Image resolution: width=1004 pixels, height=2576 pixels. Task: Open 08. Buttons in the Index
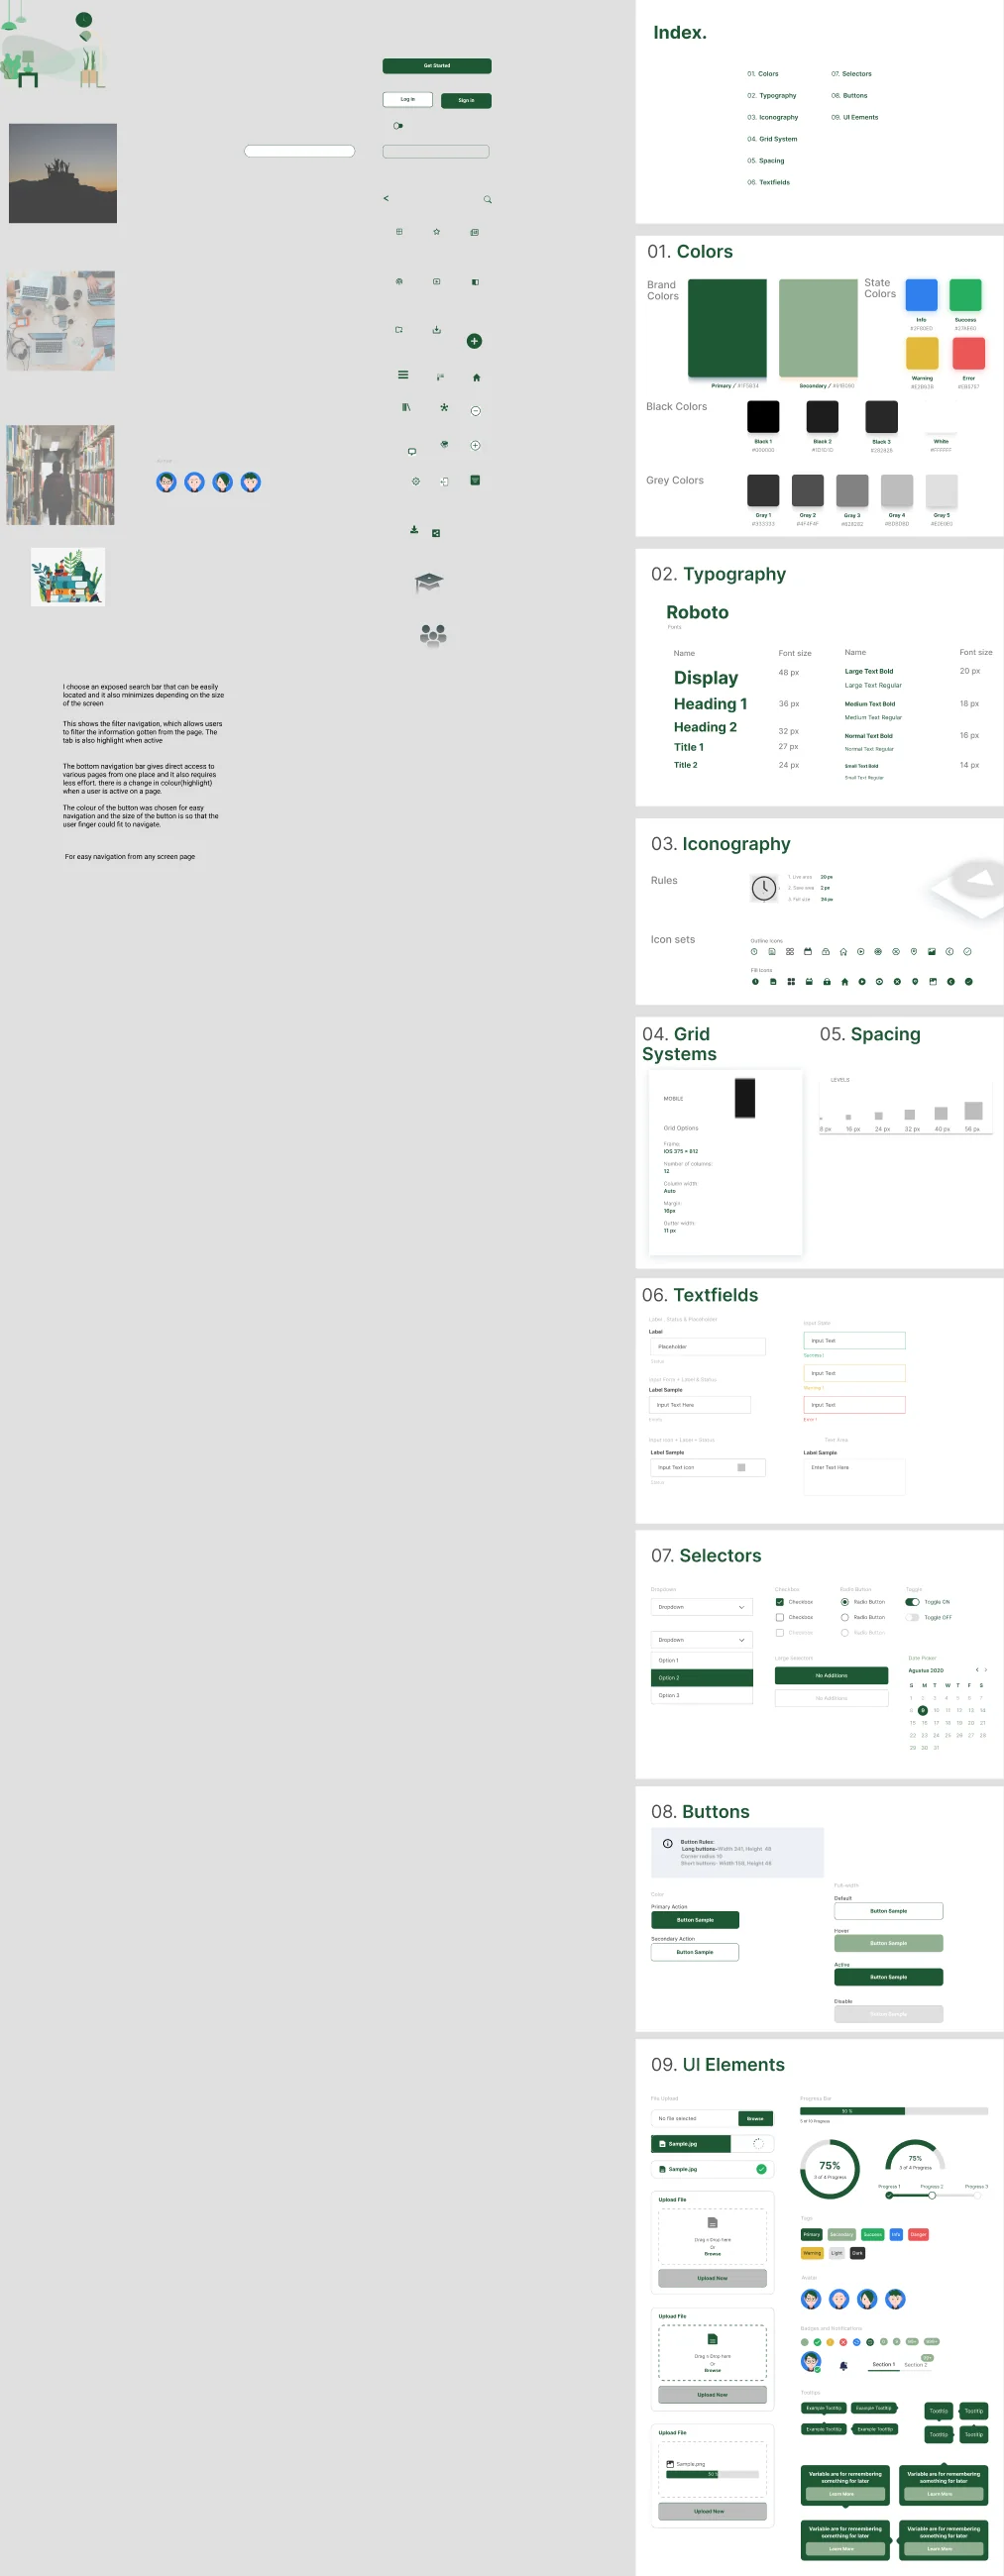pos(849,96)
